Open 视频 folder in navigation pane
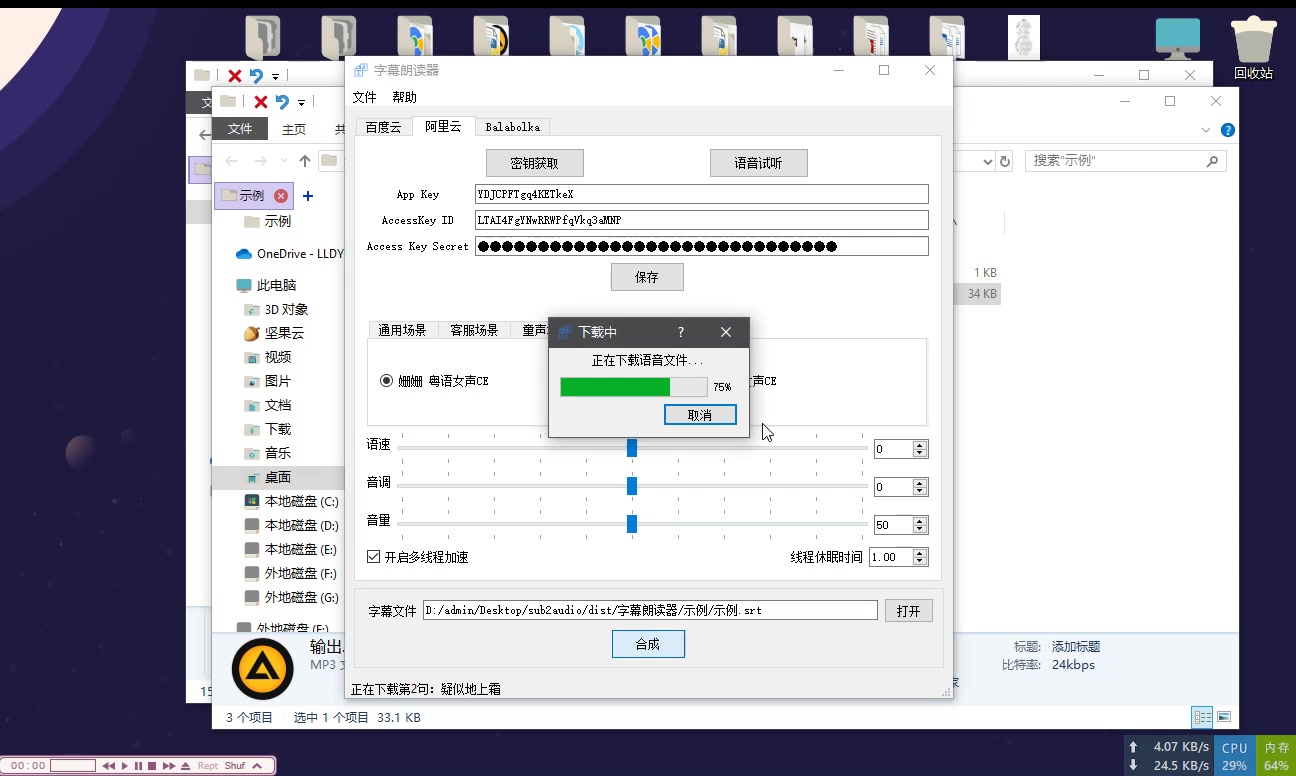The height and width of the screenshot is (776, 1296). click(268, 357)
